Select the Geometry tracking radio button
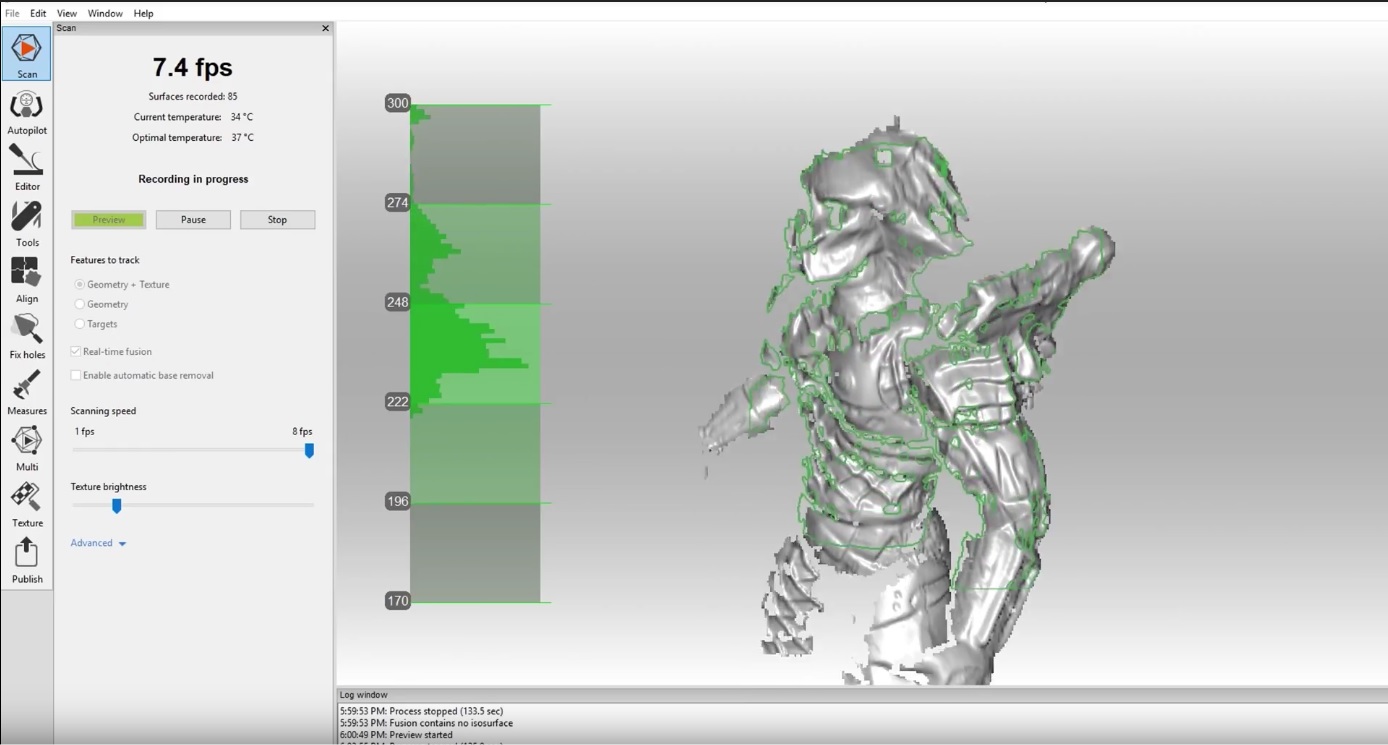Image resolution: width=1388 pixels, height=745 pixels. pyautogui.click(x=80, y=304)
